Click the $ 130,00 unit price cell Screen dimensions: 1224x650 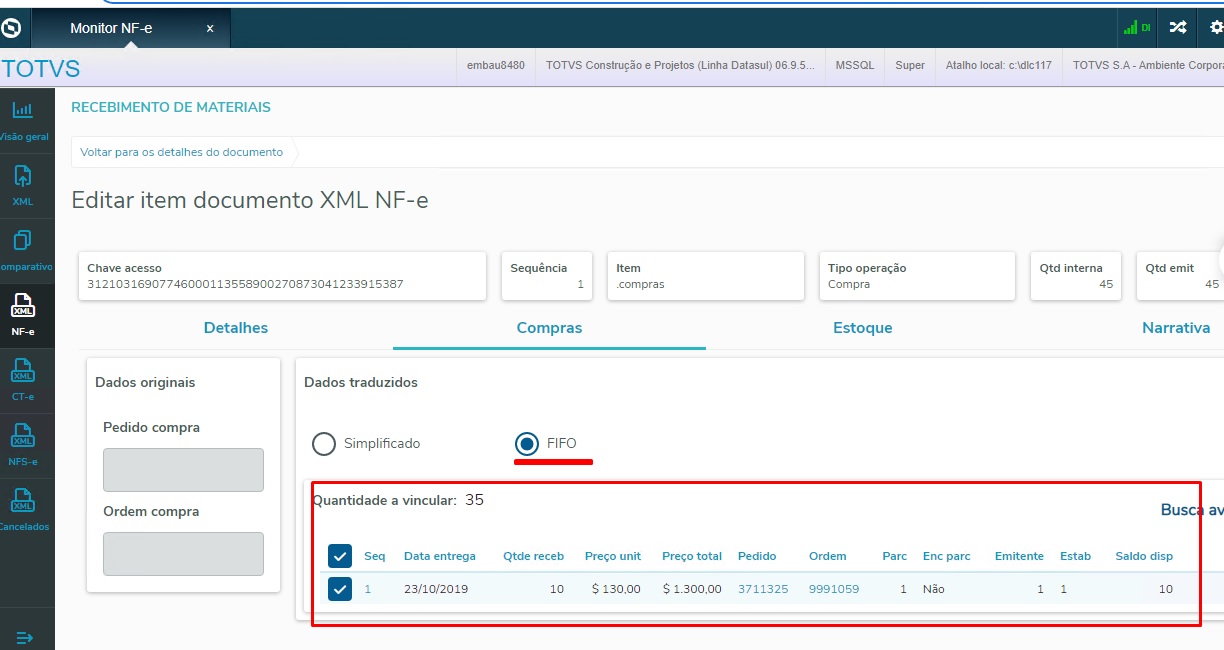pyautogui.click(x=616, y=589)
